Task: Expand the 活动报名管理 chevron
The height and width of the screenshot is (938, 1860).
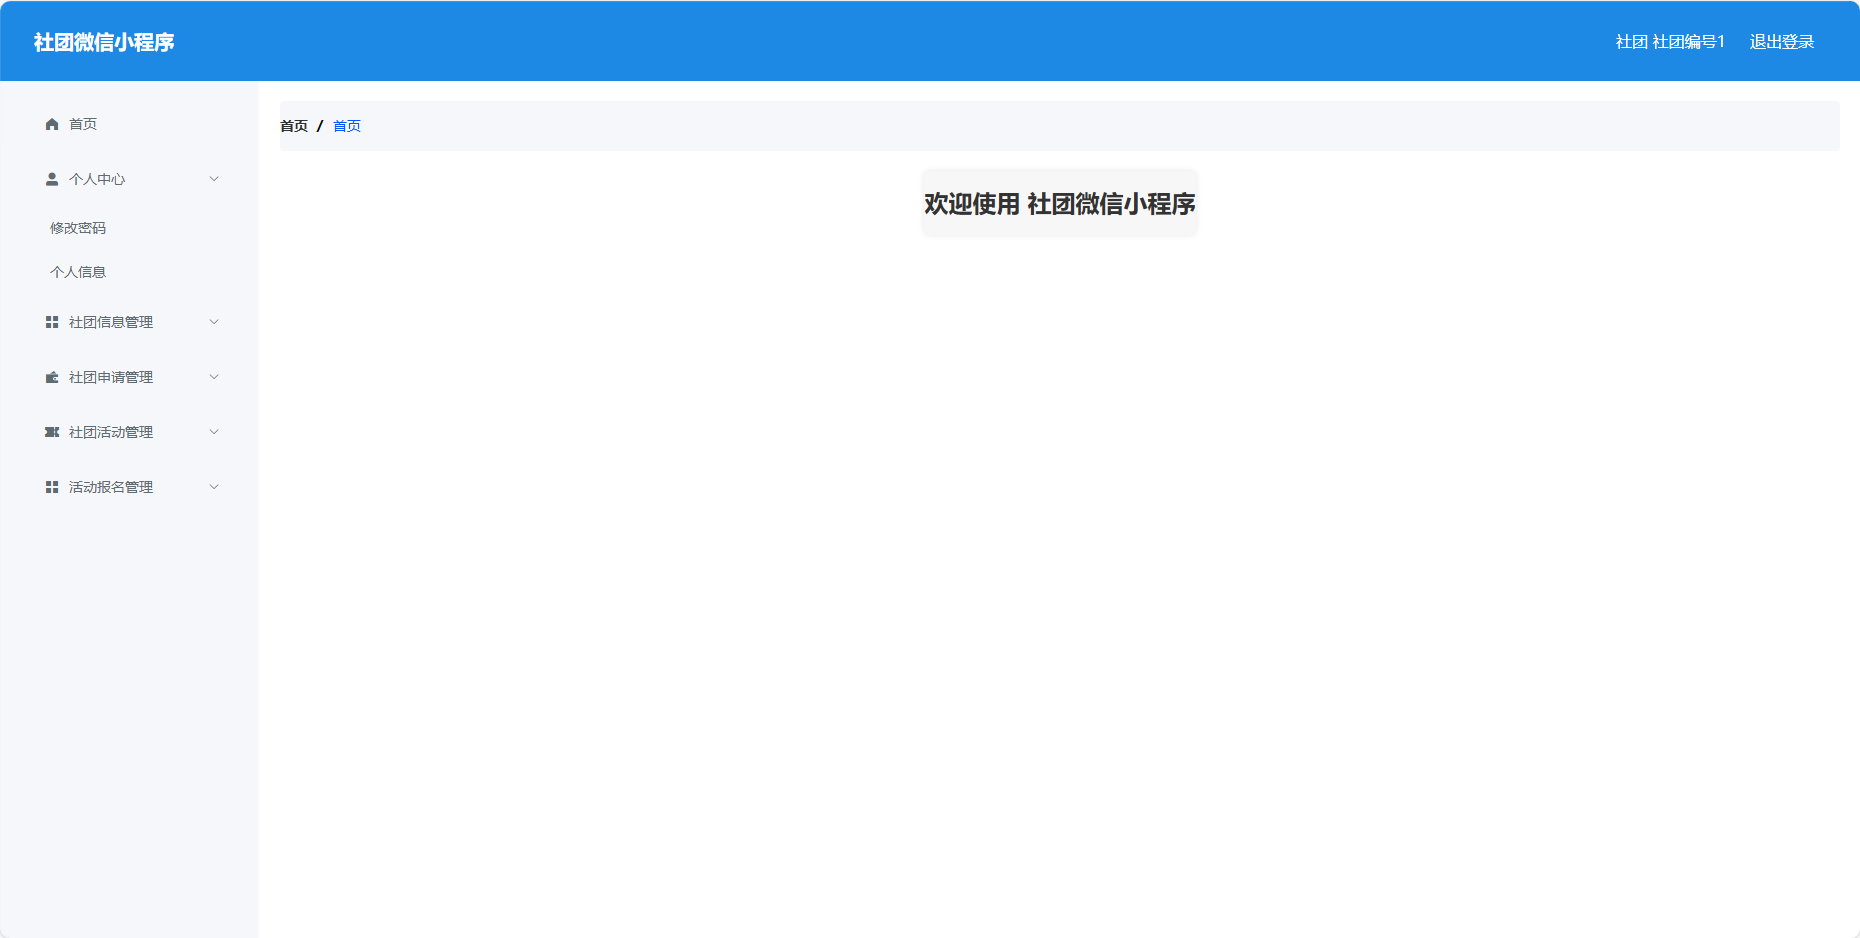Action: point(214,487)
